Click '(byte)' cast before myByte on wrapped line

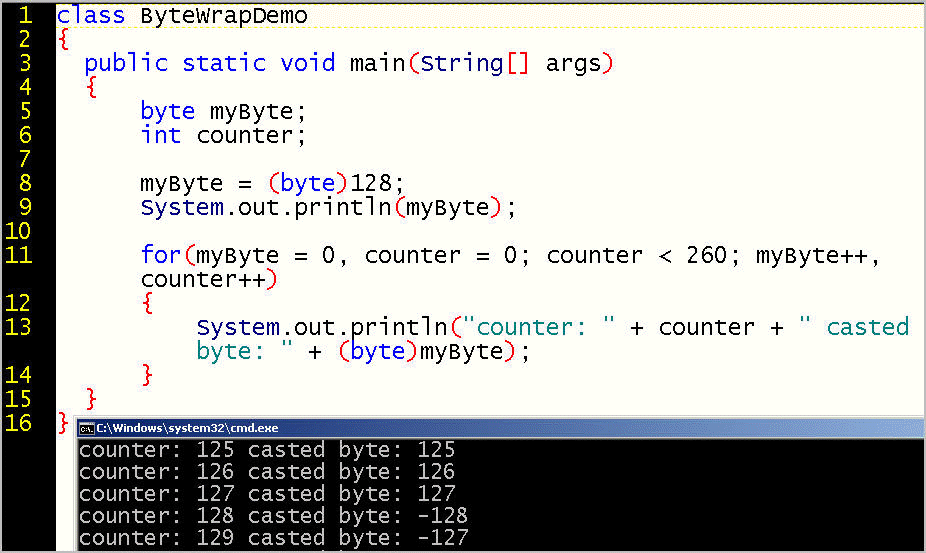tap(378, 352)
